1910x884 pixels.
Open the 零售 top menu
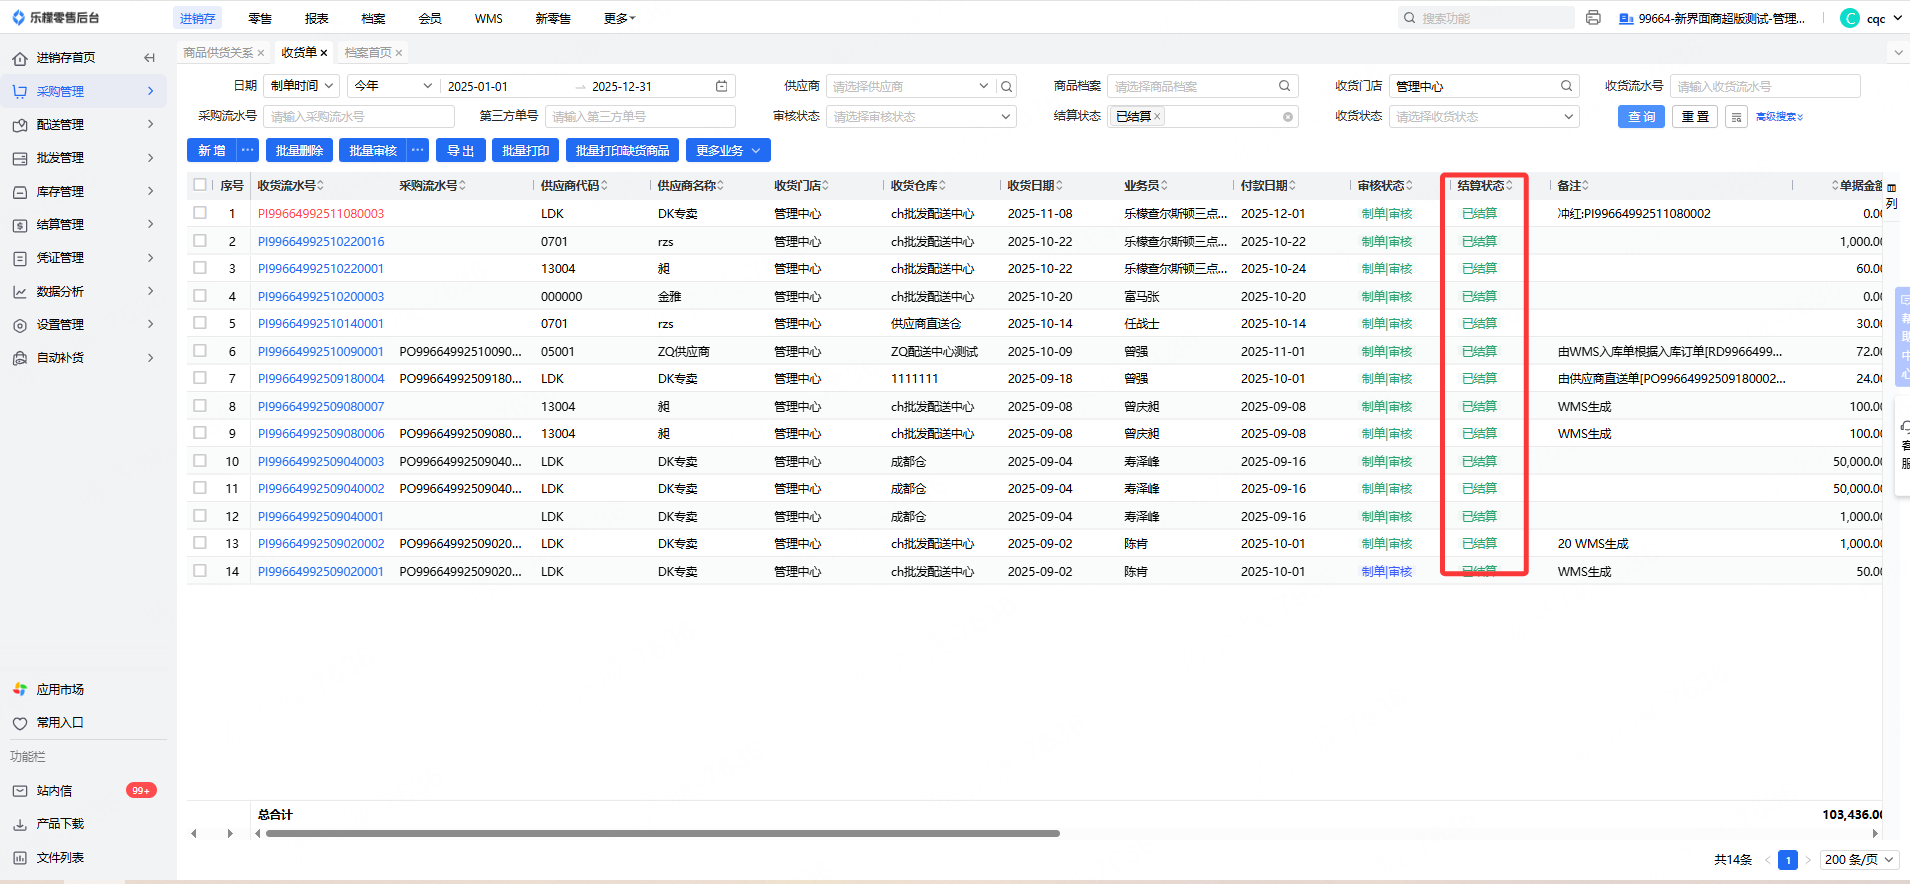260,18
